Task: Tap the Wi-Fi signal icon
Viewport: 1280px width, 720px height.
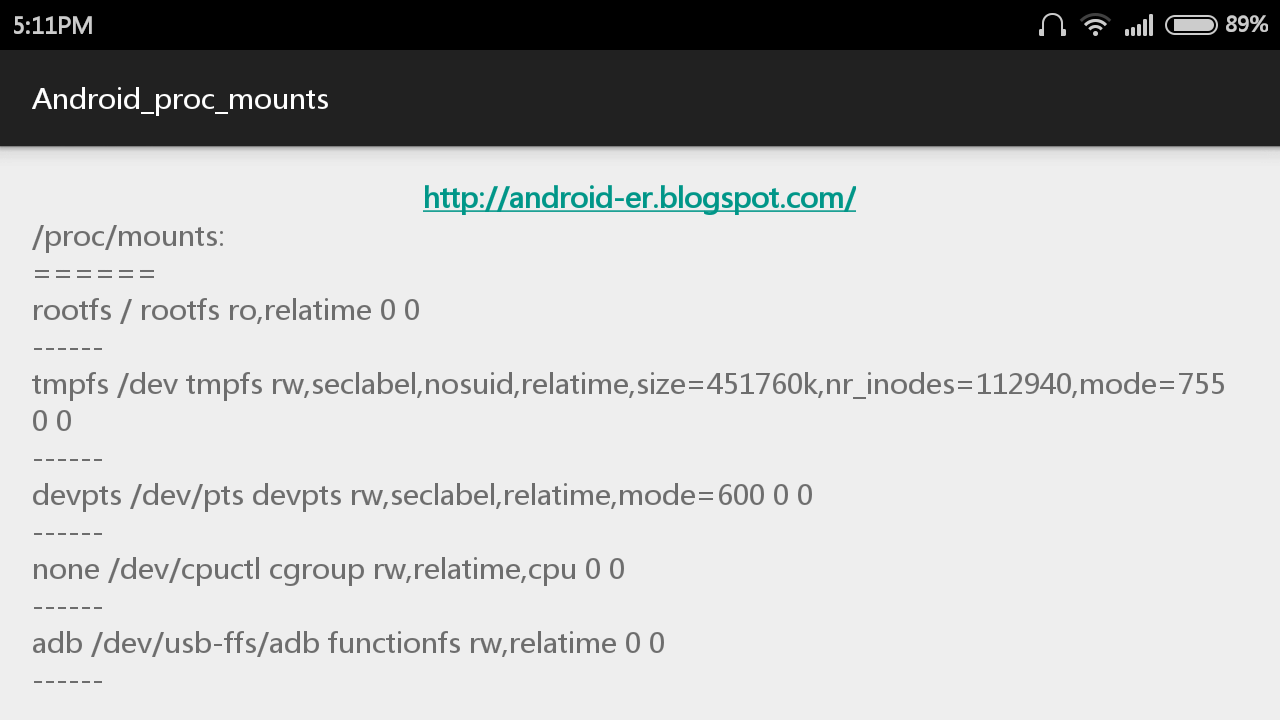Action: coord(1096,25)
